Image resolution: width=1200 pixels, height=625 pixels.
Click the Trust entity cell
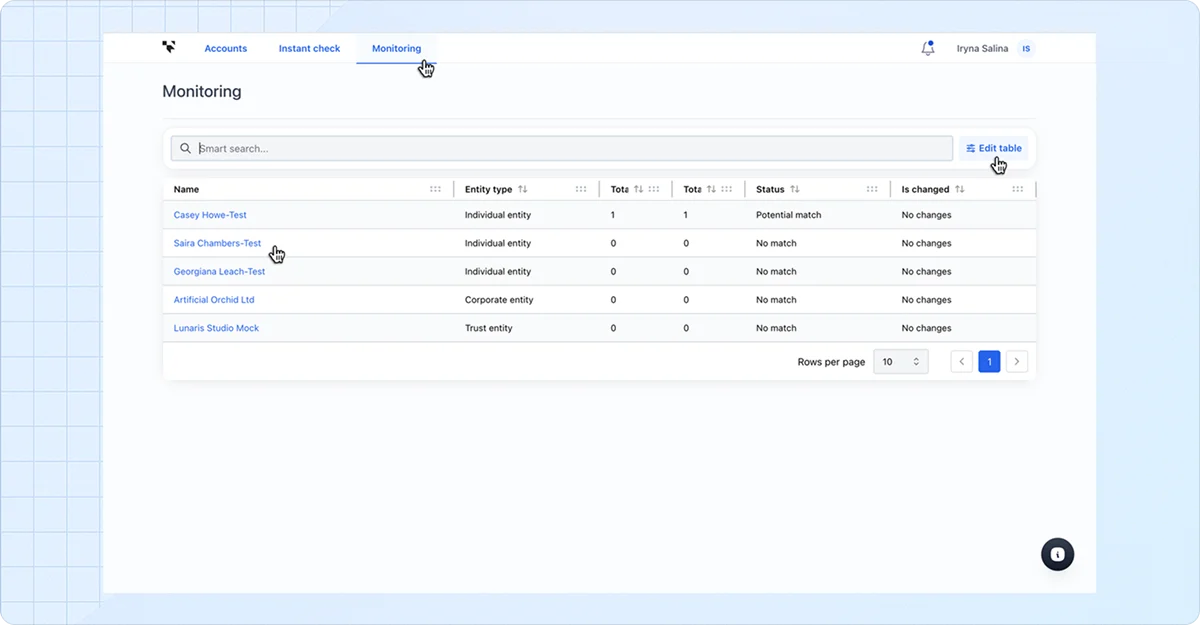(488, 328)
